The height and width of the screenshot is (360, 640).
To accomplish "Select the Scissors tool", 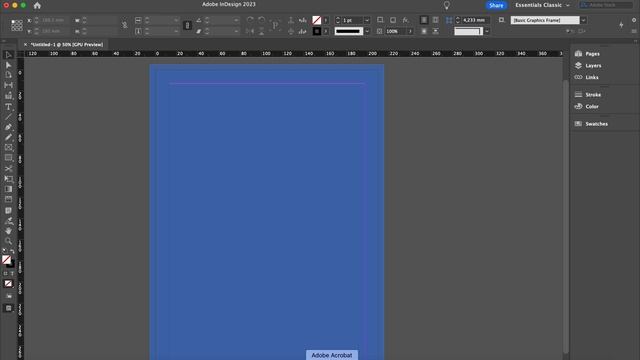I will (x=9, y=169).
